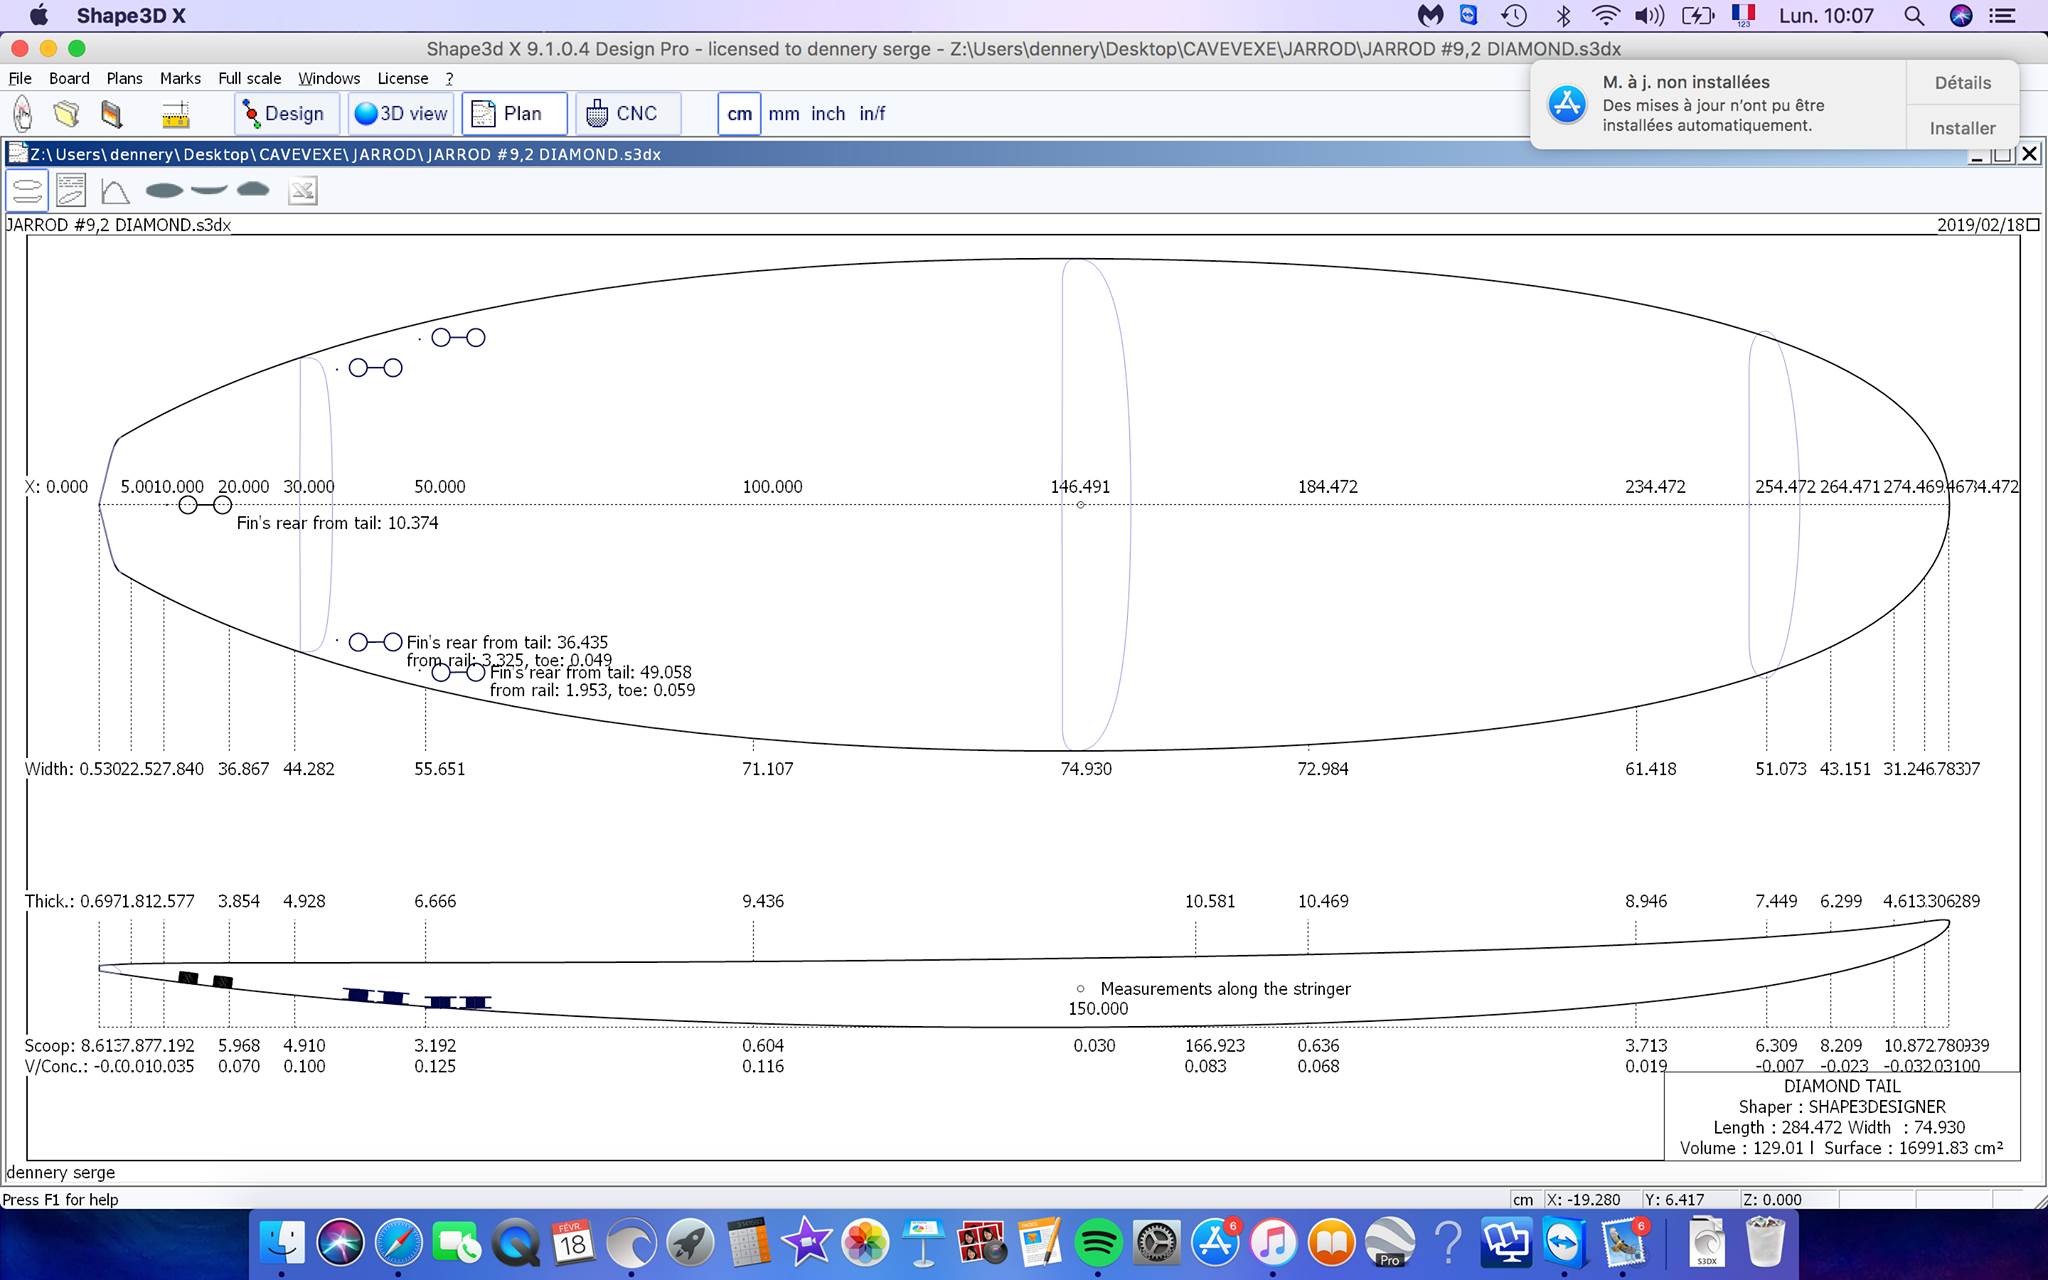The width and height of the screenshot is (2048, 1280).
Task: Select the outline and profile plan view icon
Action: (x=28, y=190)
